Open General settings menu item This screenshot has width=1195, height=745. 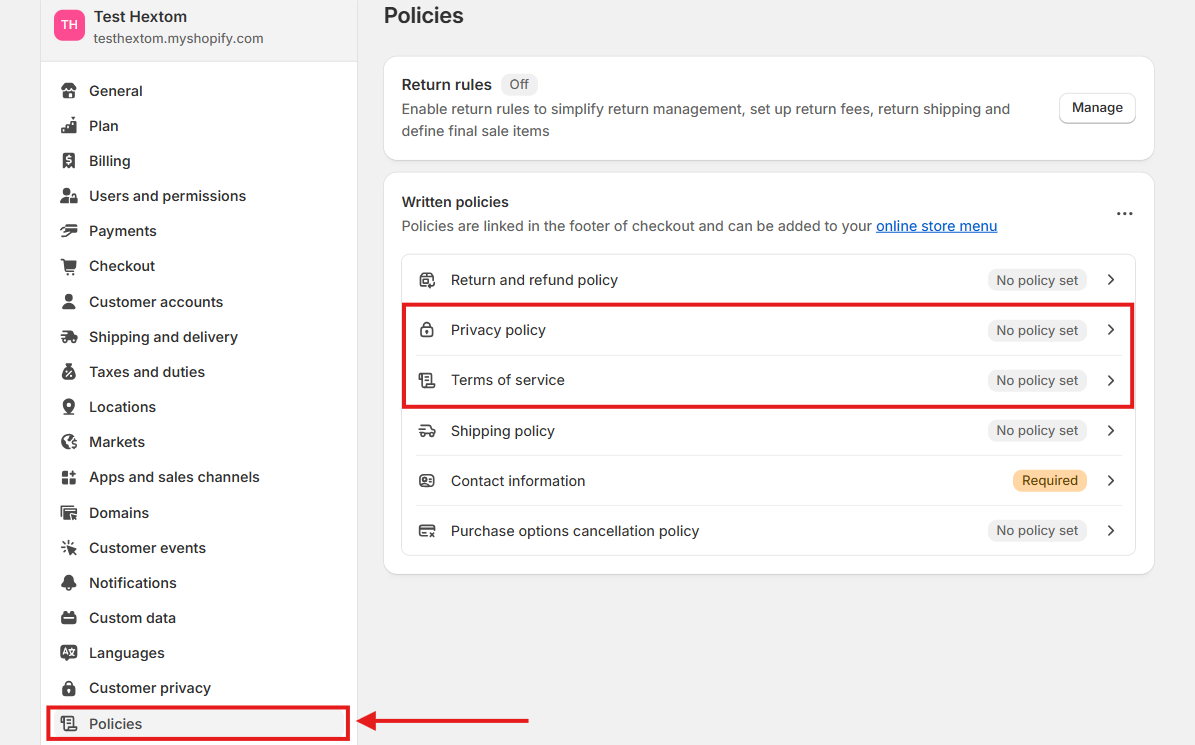199,91
